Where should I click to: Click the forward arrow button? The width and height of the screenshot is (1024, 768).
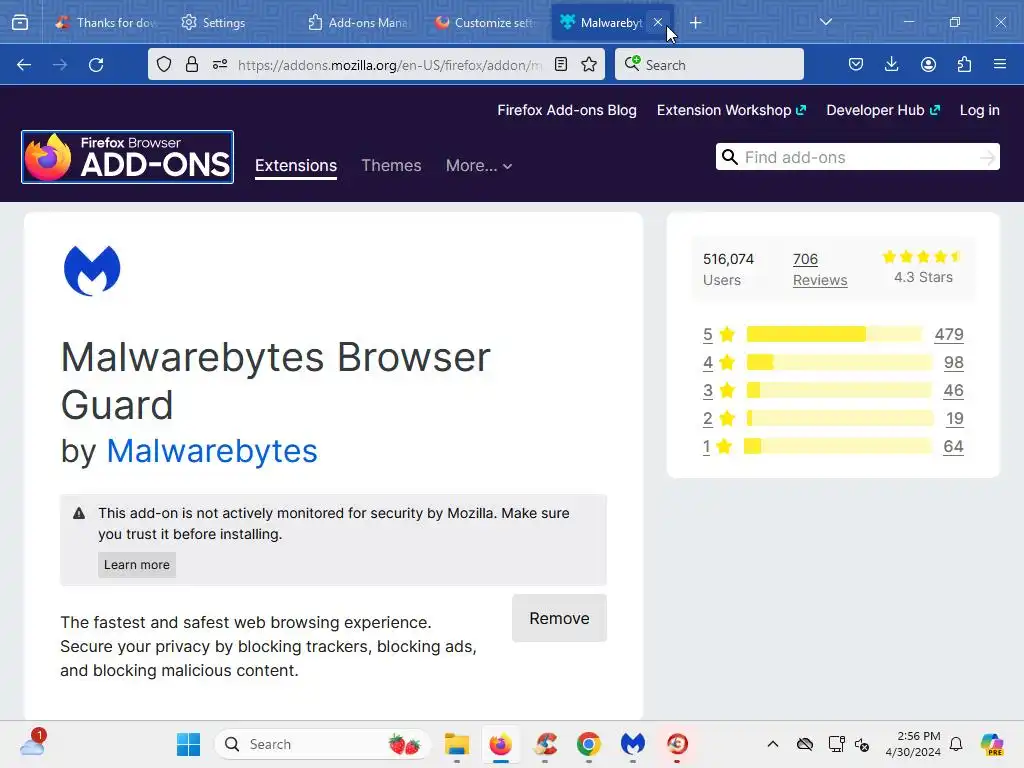[60, 65]
